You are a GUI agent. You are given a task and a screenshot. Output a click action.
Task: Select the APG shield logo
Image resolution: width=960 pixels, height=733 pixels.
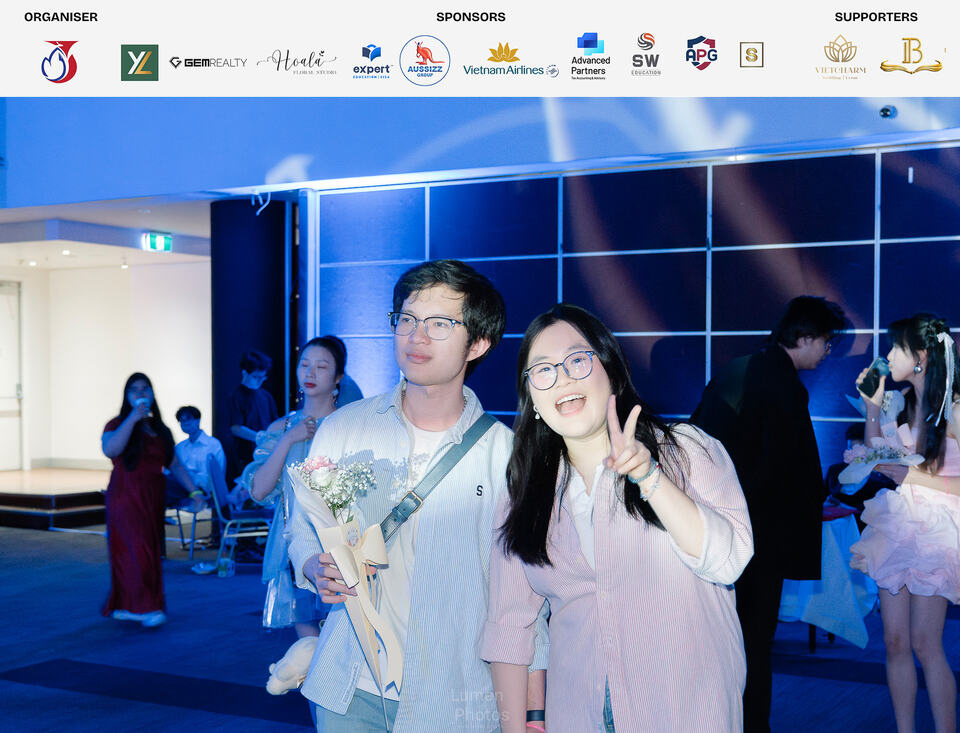[x=701, y=53]
